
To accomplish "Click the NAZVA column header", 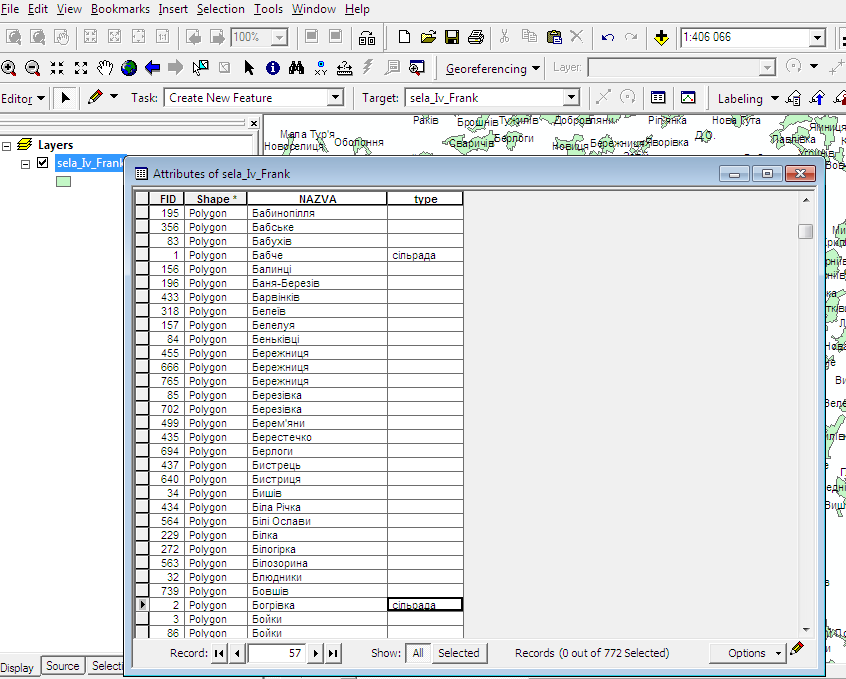I will point(317,199).
